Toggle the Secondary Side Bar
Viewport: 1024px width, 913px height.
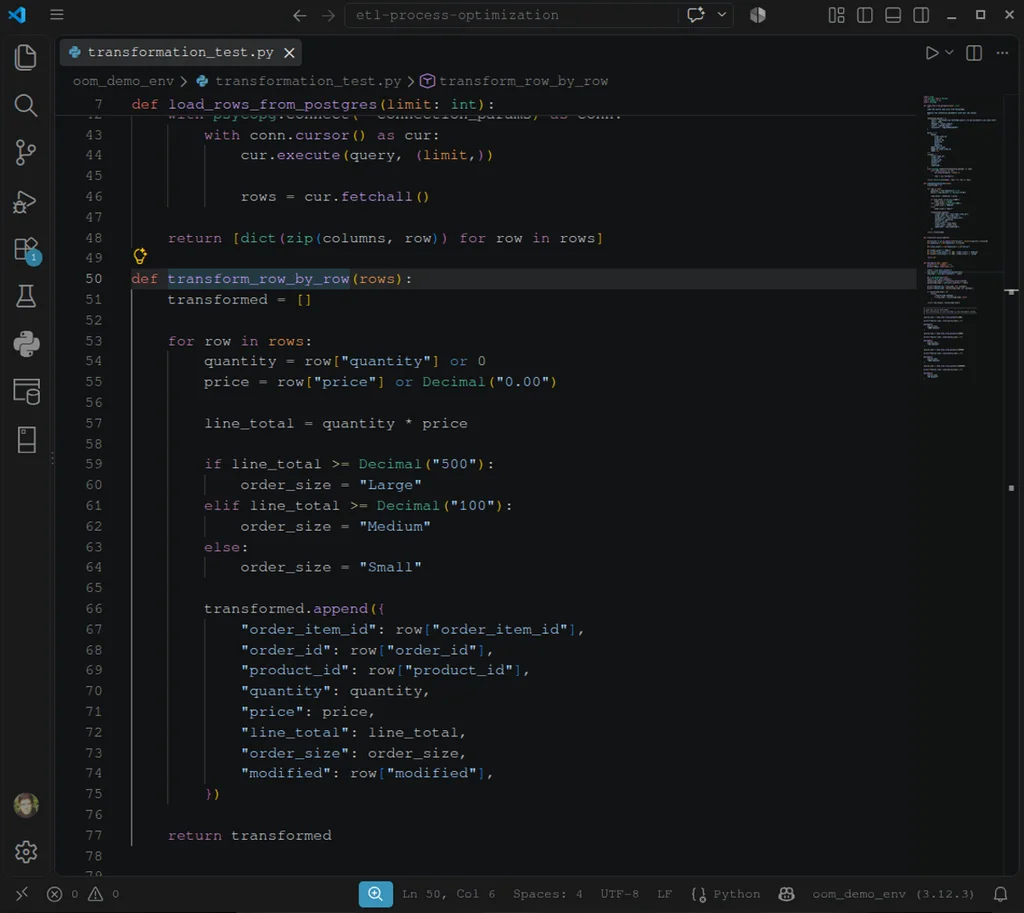921,15
